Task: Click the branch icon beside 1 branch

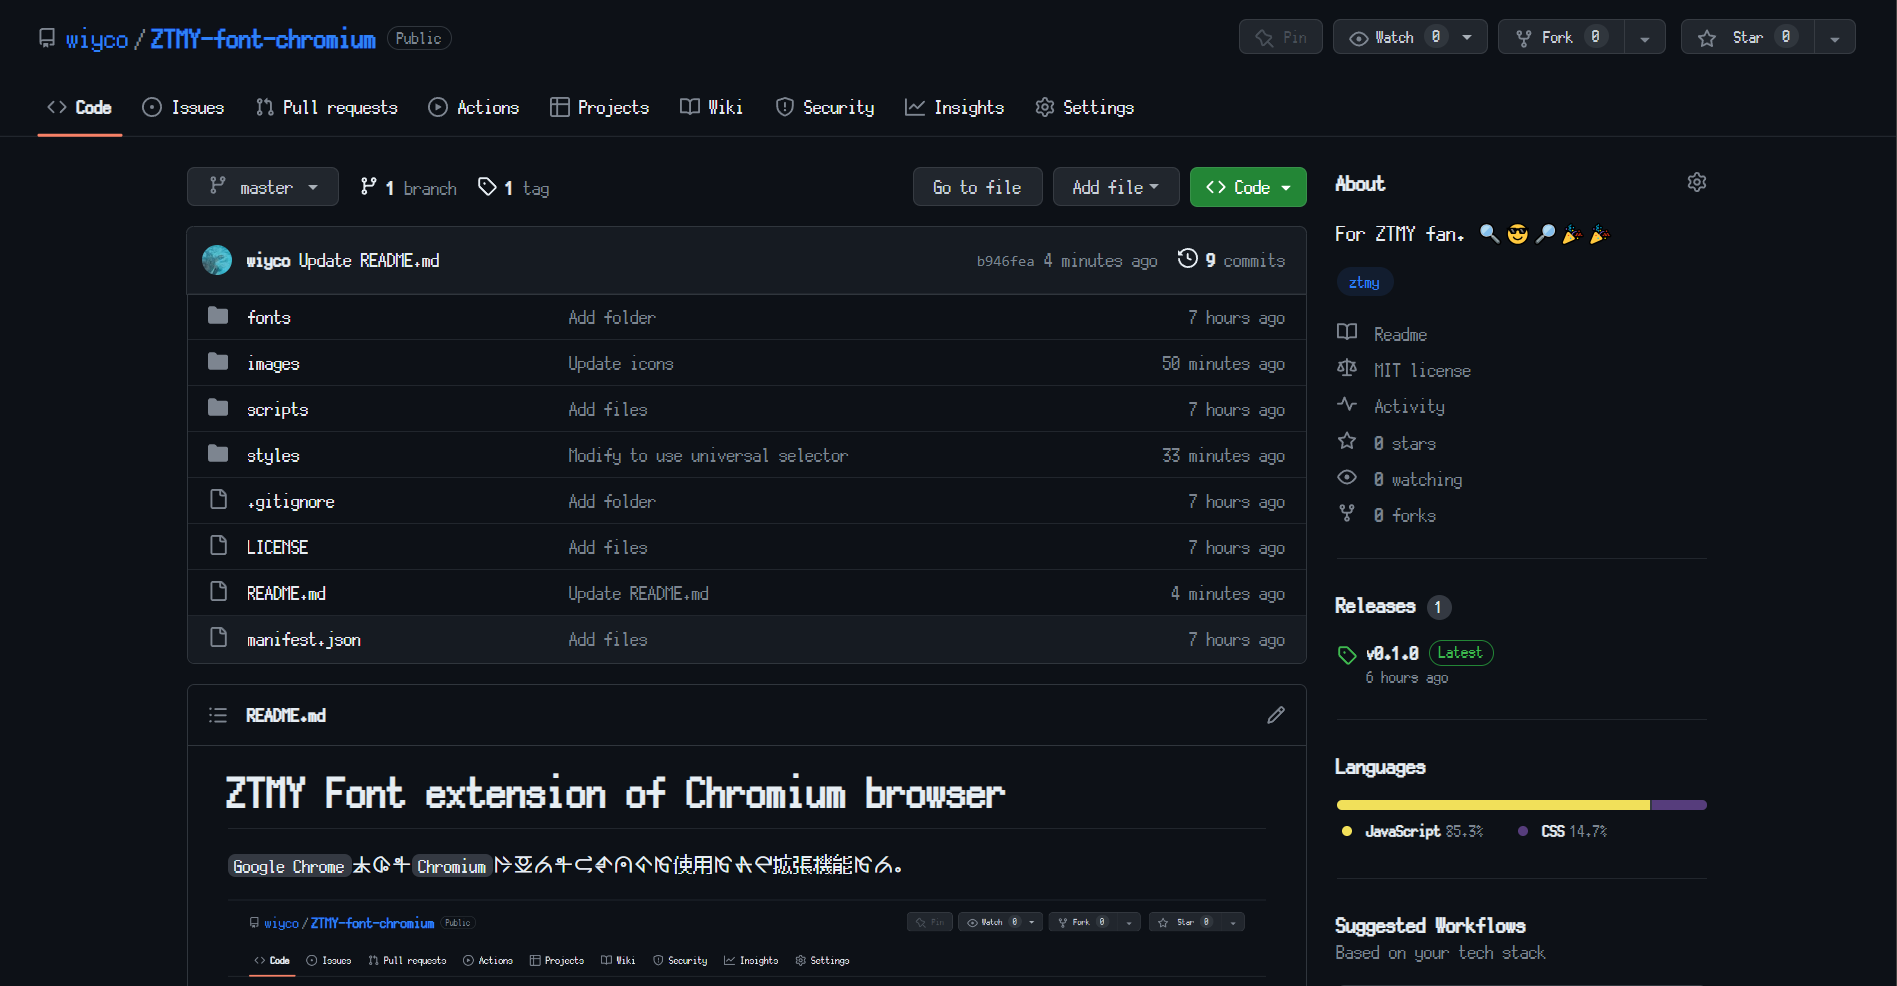Action: tap(369, 186)
